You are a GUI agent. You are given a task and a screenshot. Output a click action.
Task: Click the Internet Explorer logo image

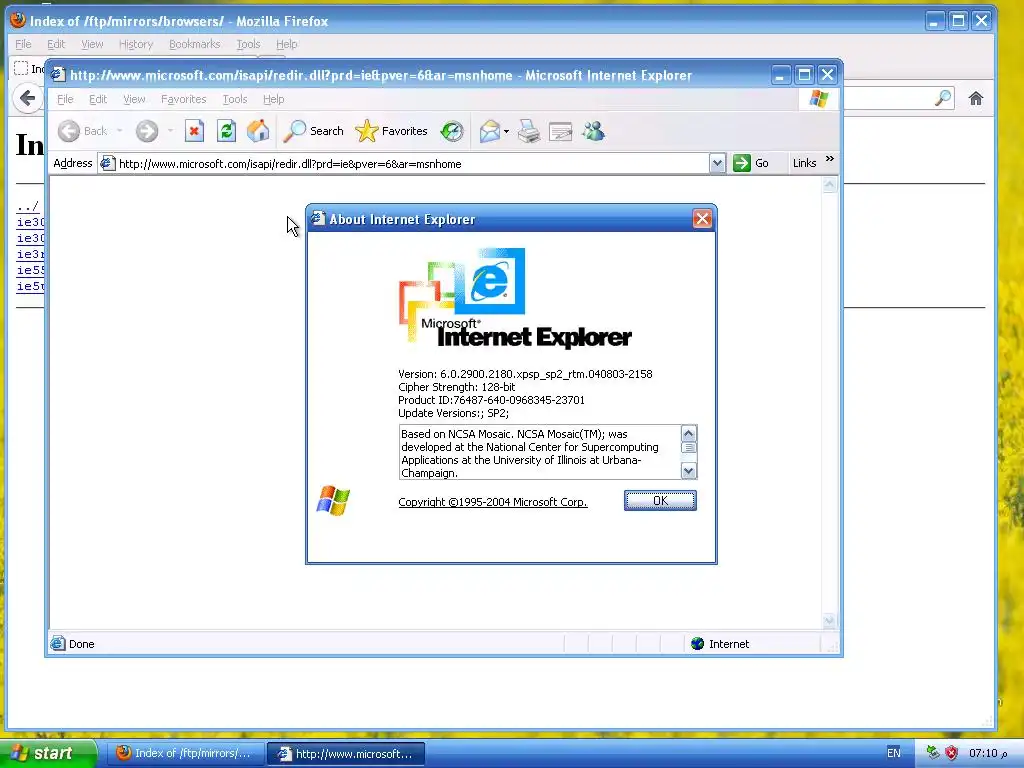[515, 297]
